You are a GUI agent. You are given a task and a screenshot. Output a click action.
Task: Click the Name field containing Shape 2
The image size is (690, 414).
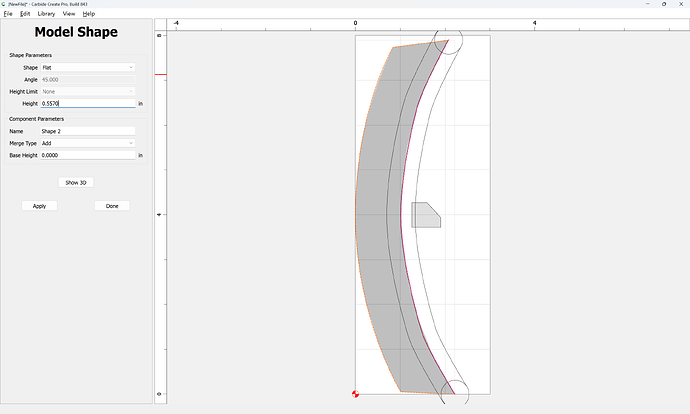coord(88,131)
